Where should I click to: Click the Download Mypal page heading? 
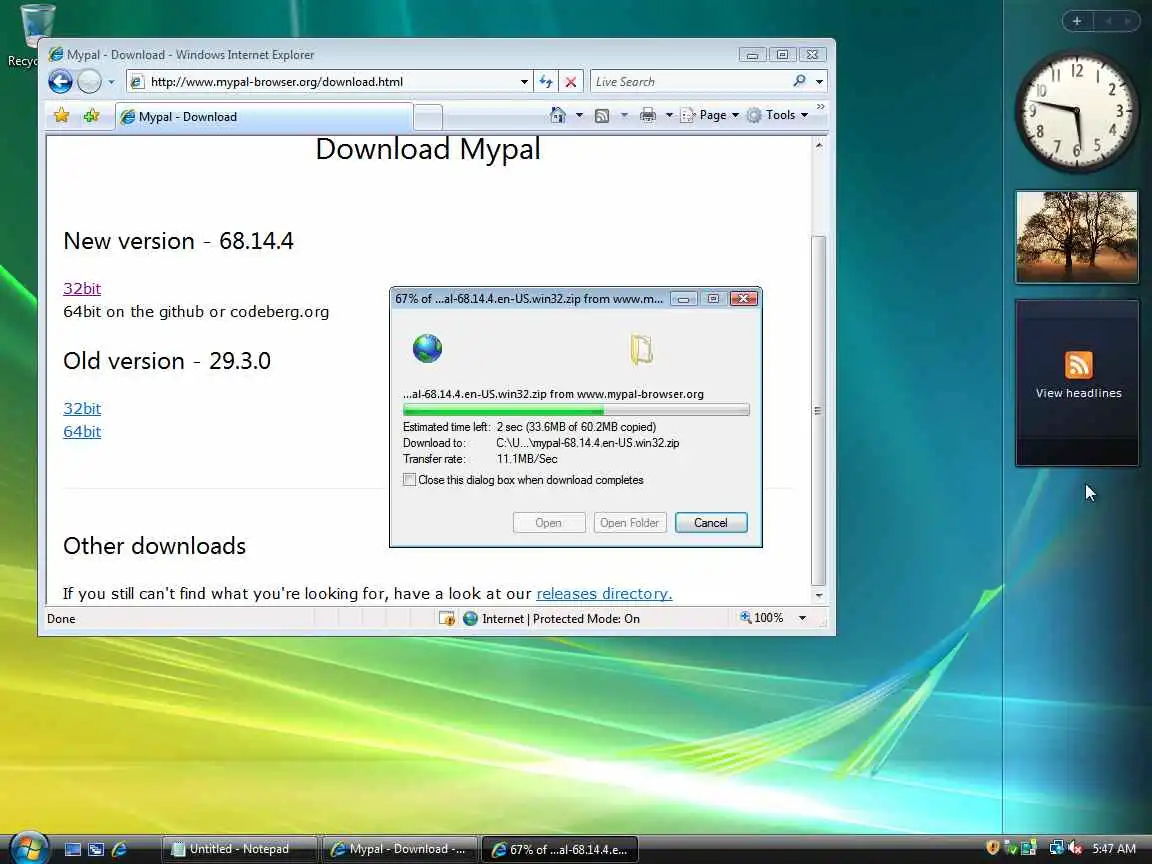(x=428, y=149)
